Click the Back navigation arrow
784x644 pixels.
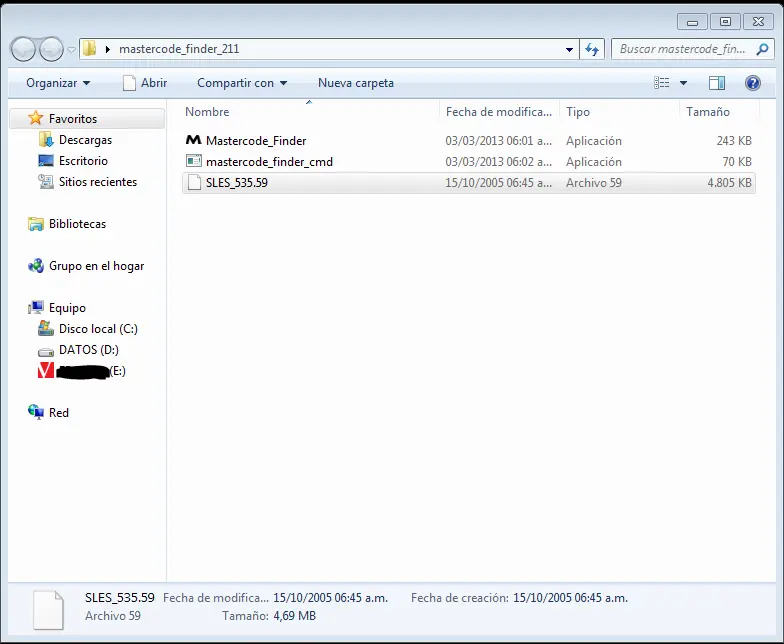point(23,50)
